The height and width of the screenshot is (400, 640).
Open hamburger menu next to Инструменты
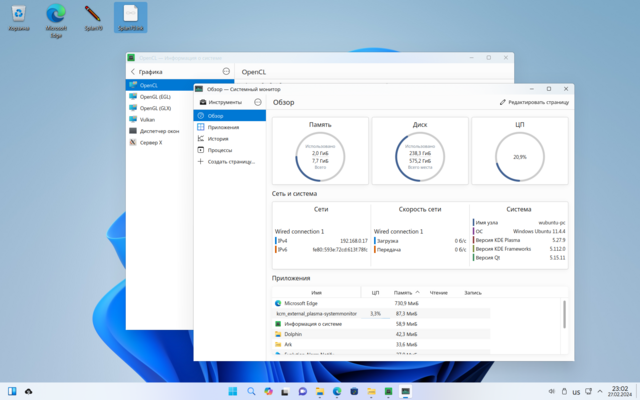pos(258,102)
